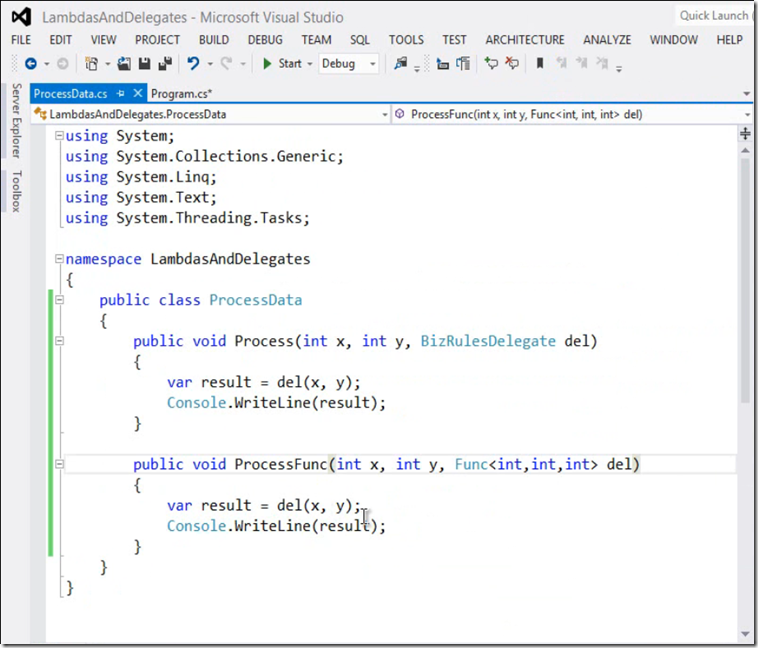The height and width of the screenshot is (648, 758).
Task: Open the SQL menu
Action: pos(360,40)
